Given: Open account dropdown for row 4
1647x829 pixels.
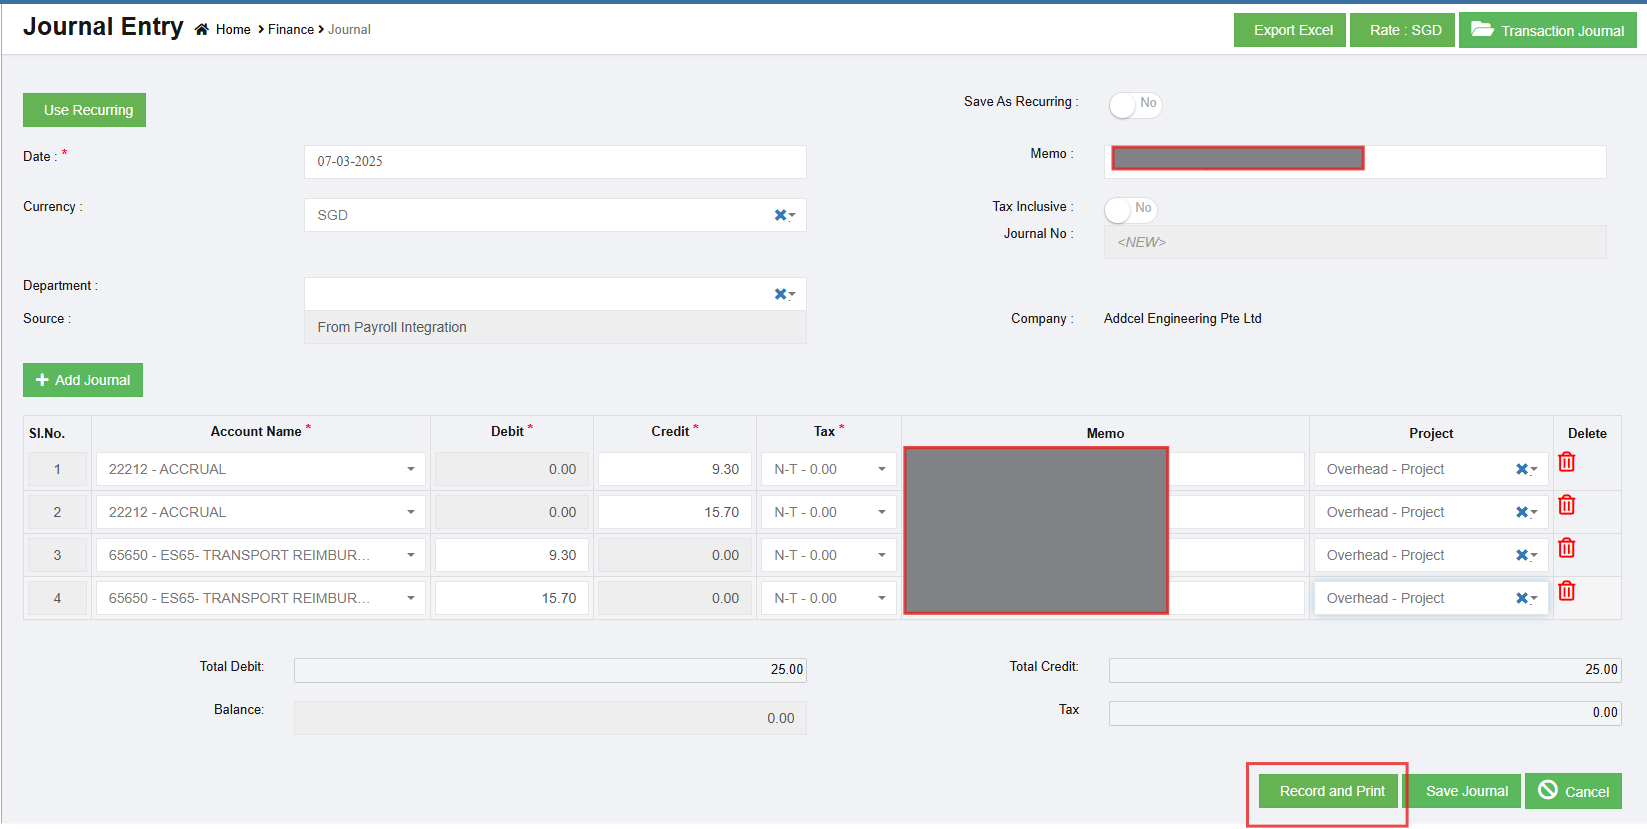Looking at the screenshot, I should pyautogui.click(x=410, y=598).
